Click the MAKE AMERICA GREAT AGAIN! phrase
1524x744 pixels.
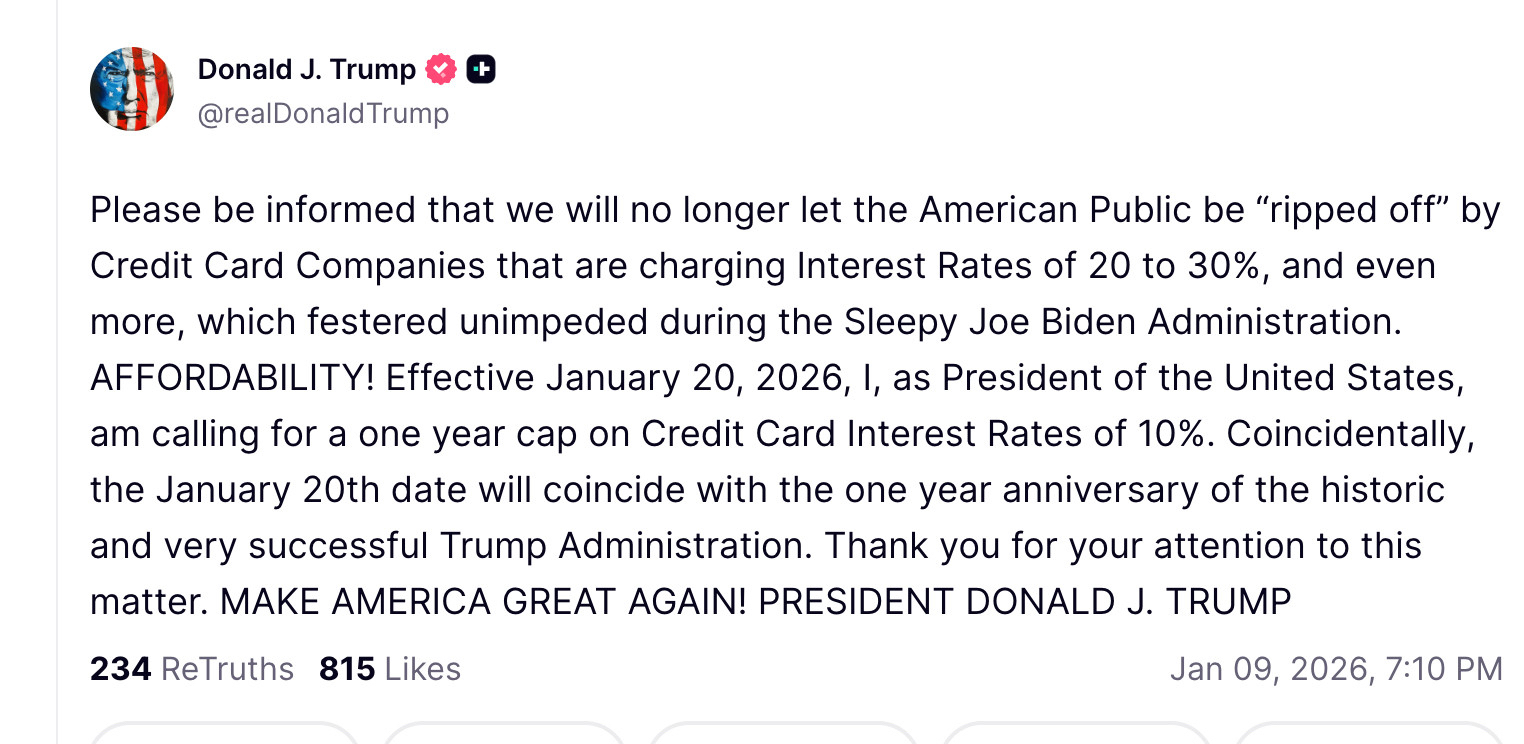(482, 602)
